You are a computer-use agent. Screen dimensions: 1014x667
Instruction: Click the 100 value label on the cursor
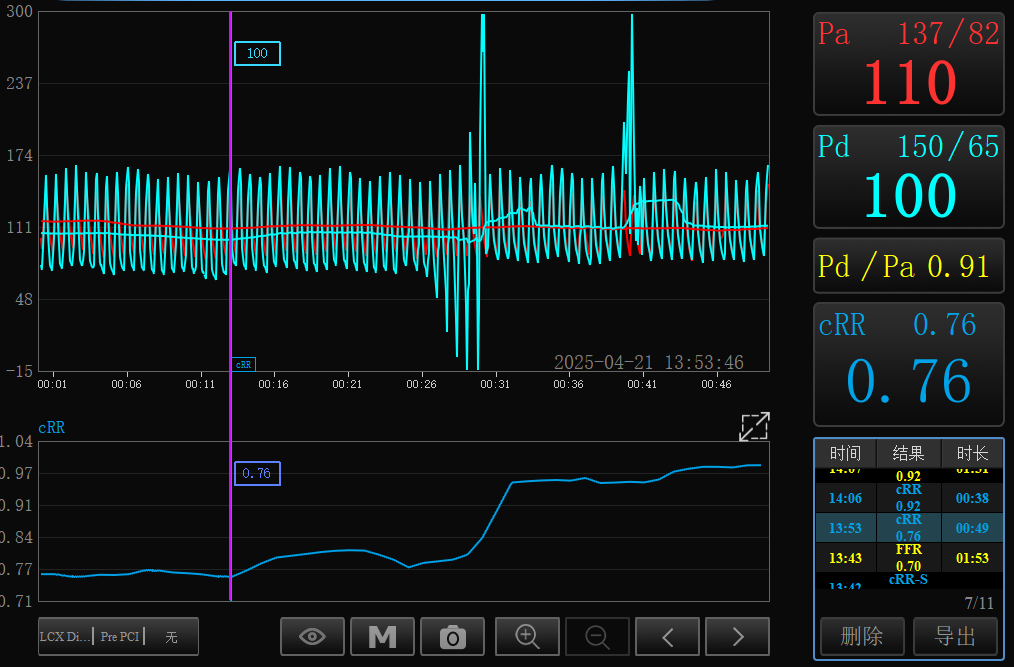(257, 54)
